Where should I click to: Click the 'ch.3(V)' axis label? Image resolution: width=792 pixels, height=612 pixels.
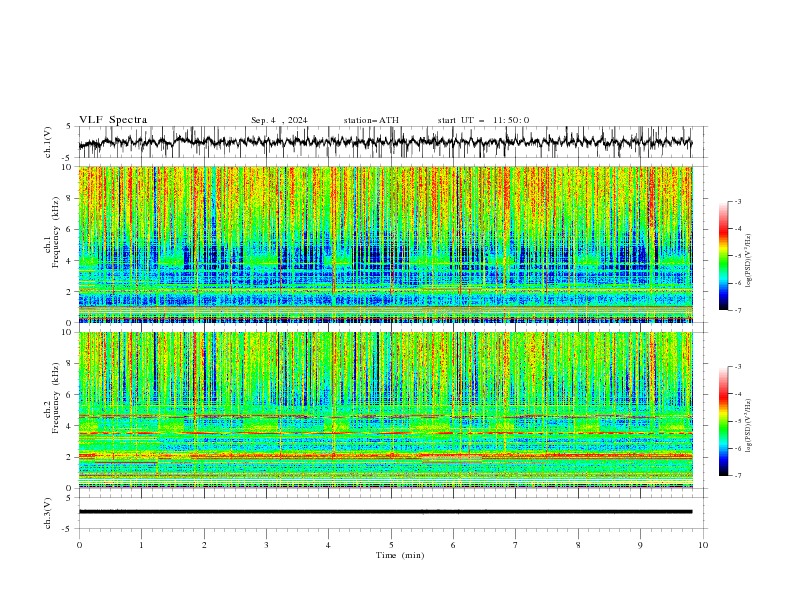[47, 513]
